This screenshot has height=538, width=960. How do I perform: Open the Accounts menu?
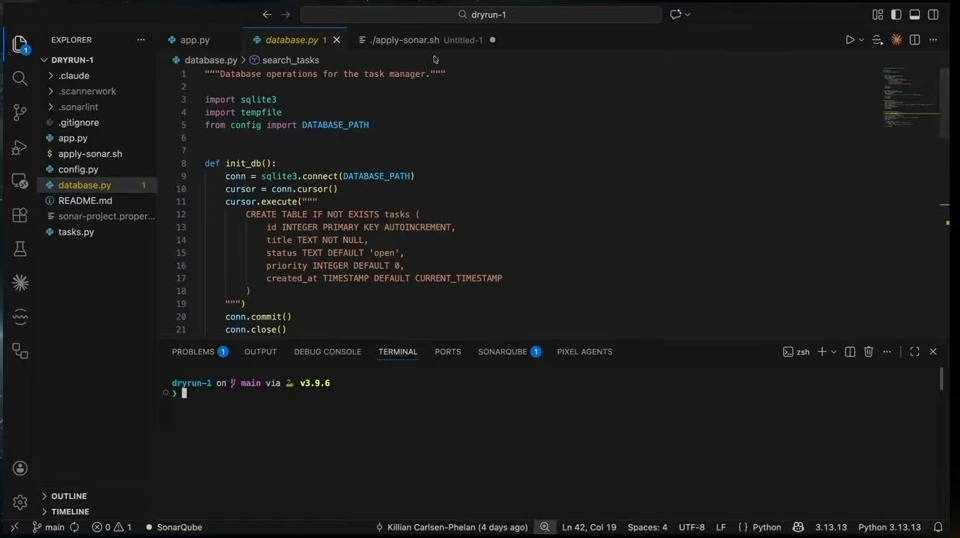coord(20,468)
